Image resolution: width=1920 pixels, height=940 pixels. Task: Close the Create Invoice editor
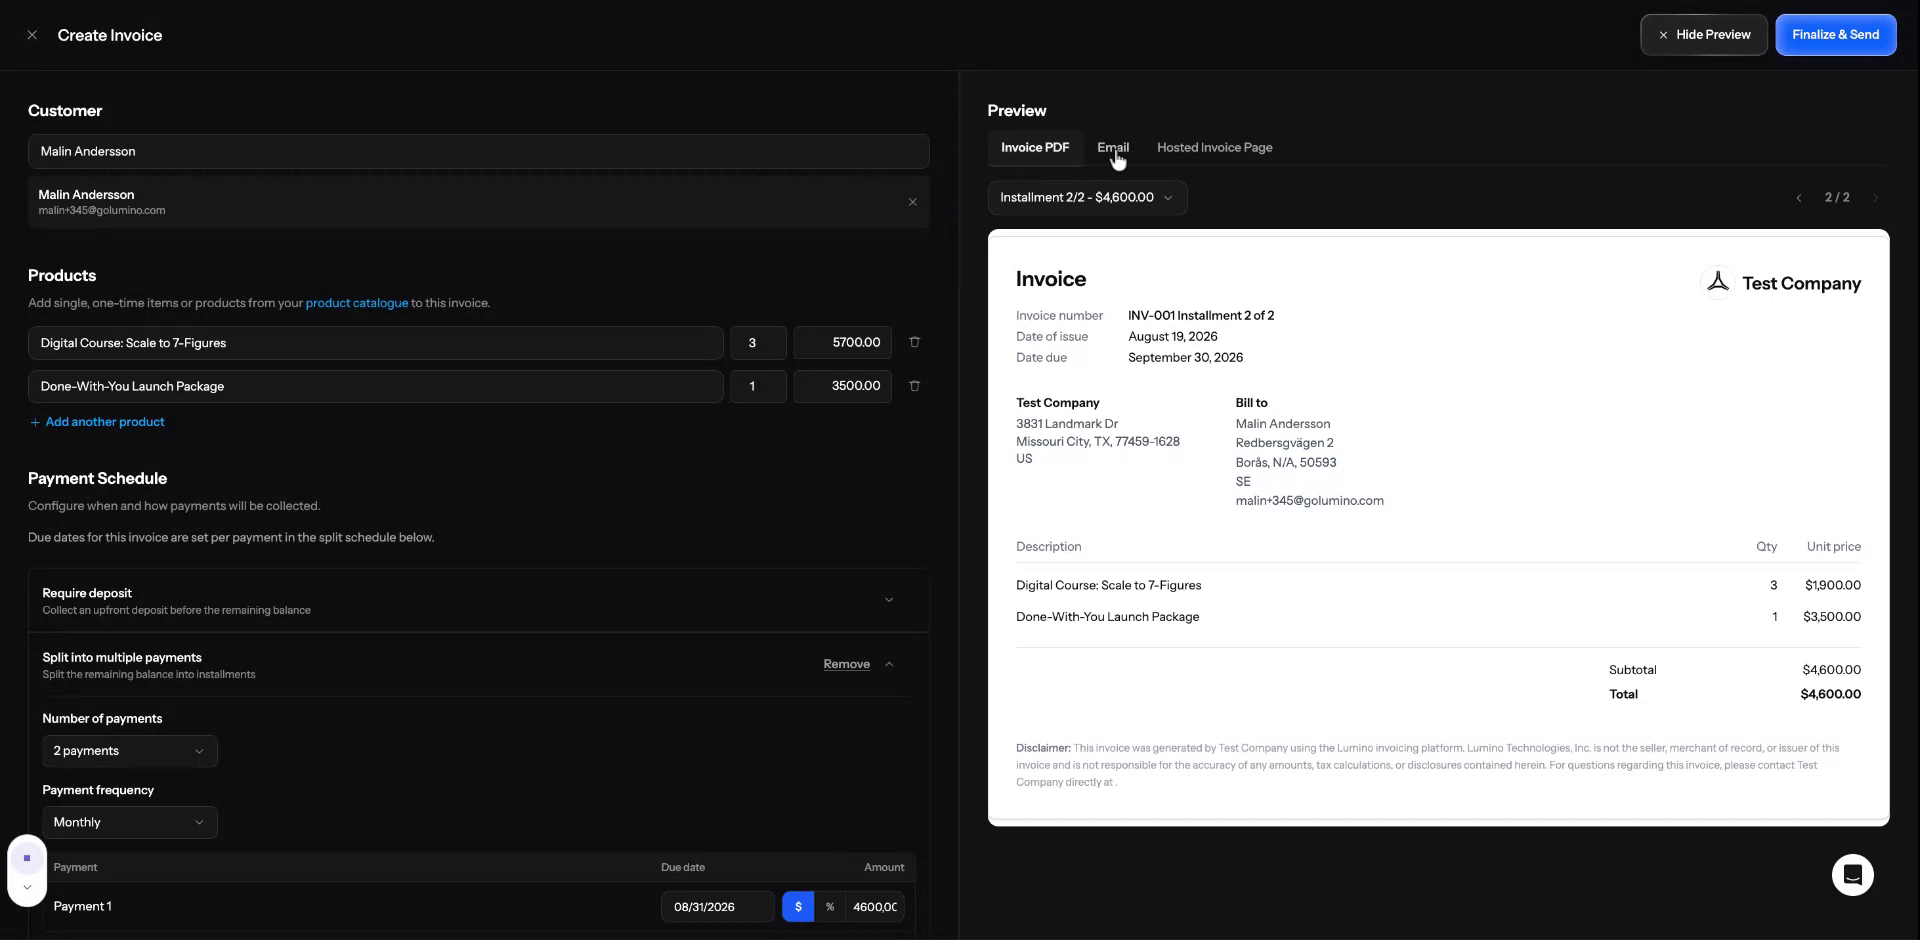[32, 35]
